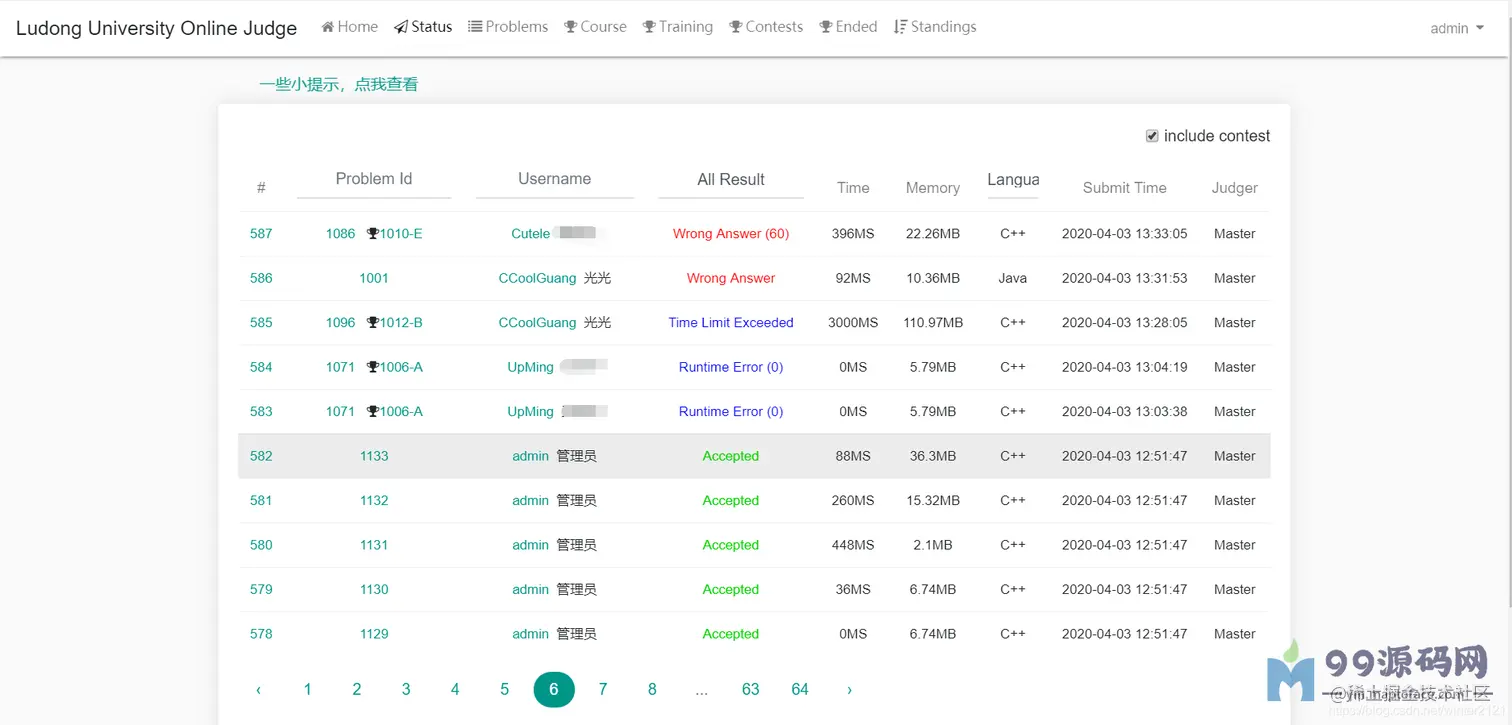Open the Contests page
This screenshot has height=725, width=1512.
point(766,27)
